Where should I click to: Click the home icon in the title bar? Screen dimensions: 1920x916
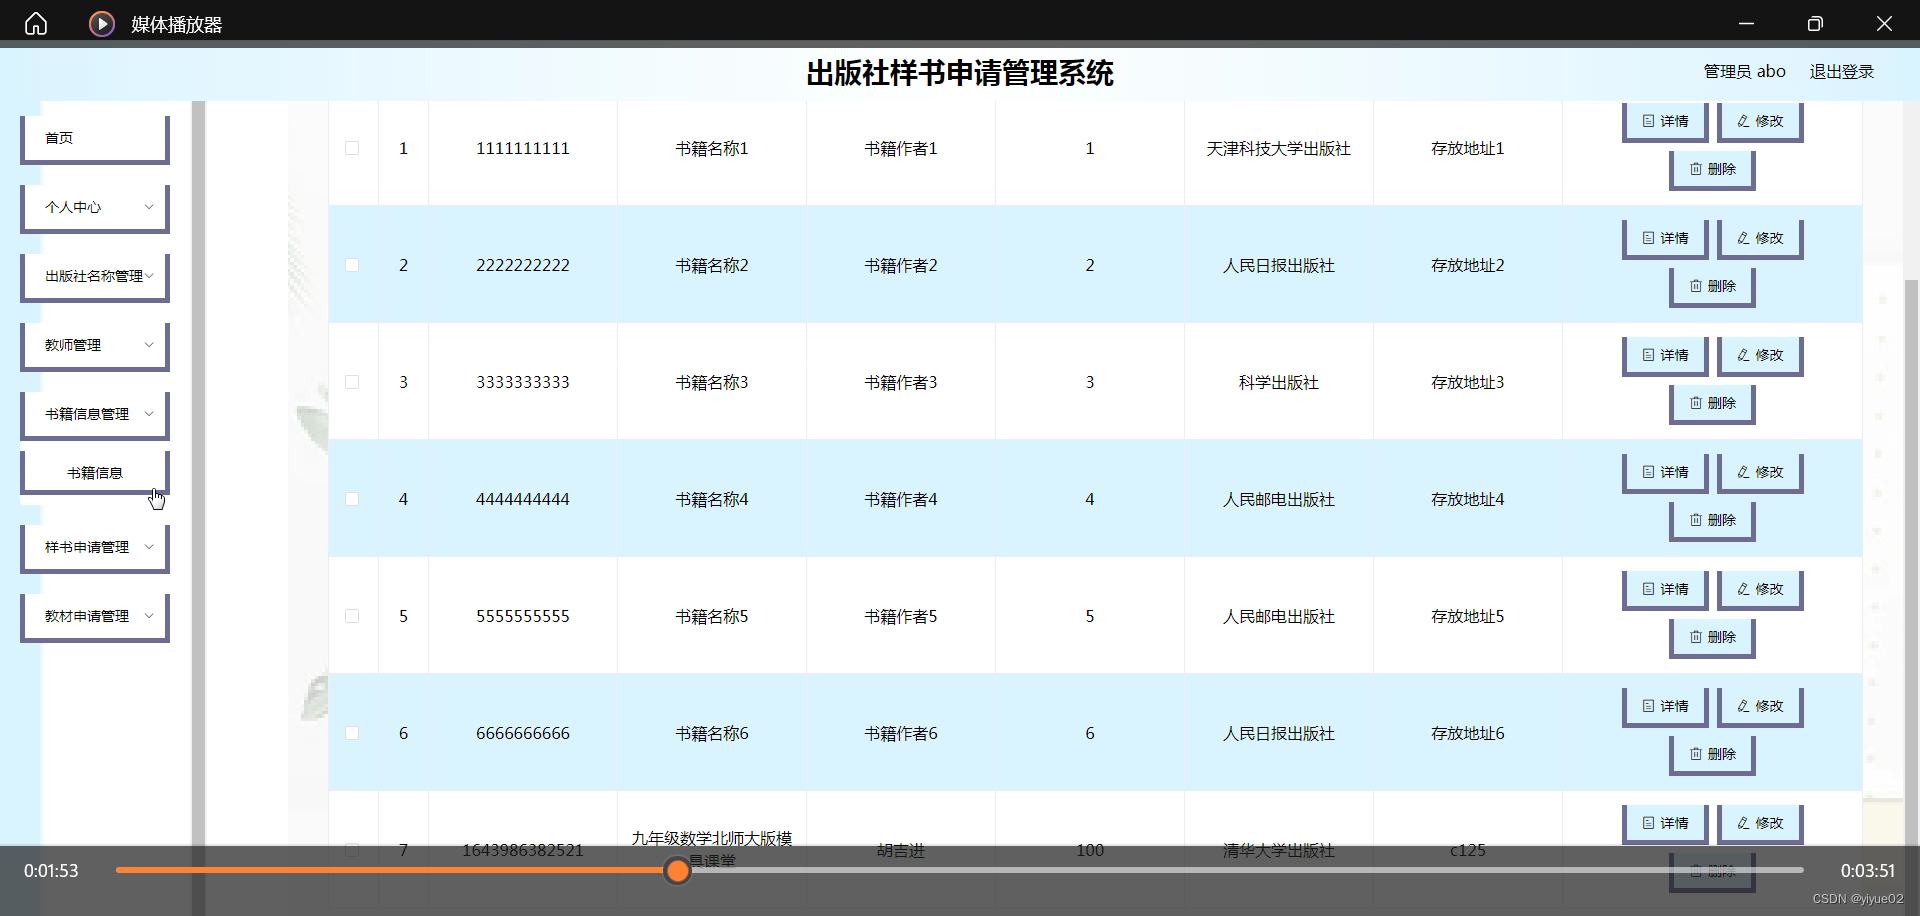(x=35, y=23)
